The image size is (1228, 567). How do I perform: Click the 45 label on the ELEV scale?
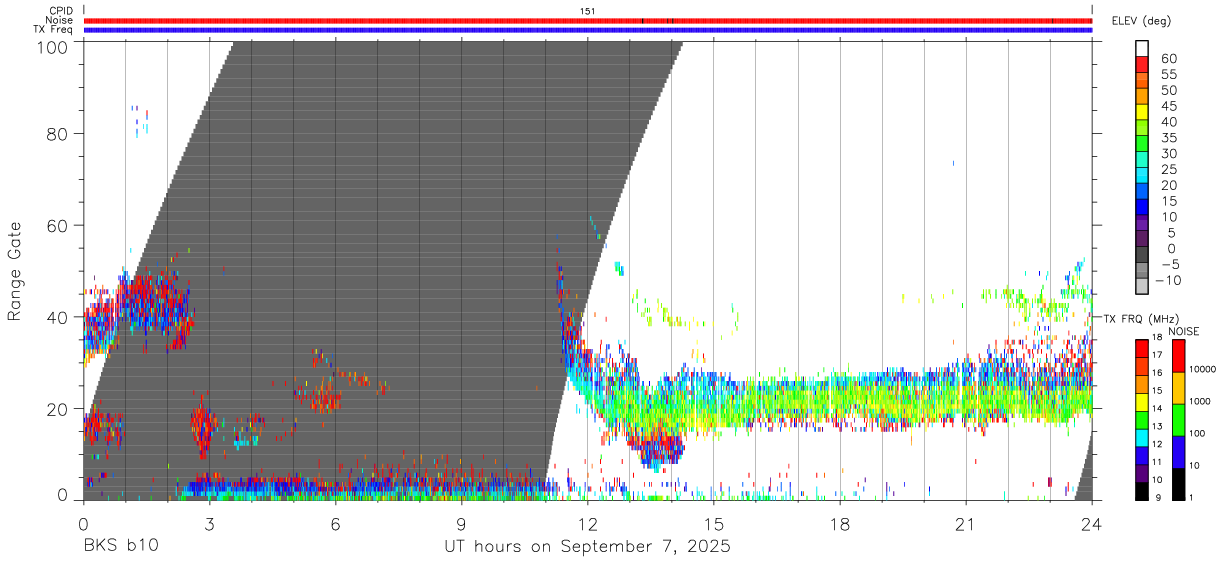pos(1168,106)
